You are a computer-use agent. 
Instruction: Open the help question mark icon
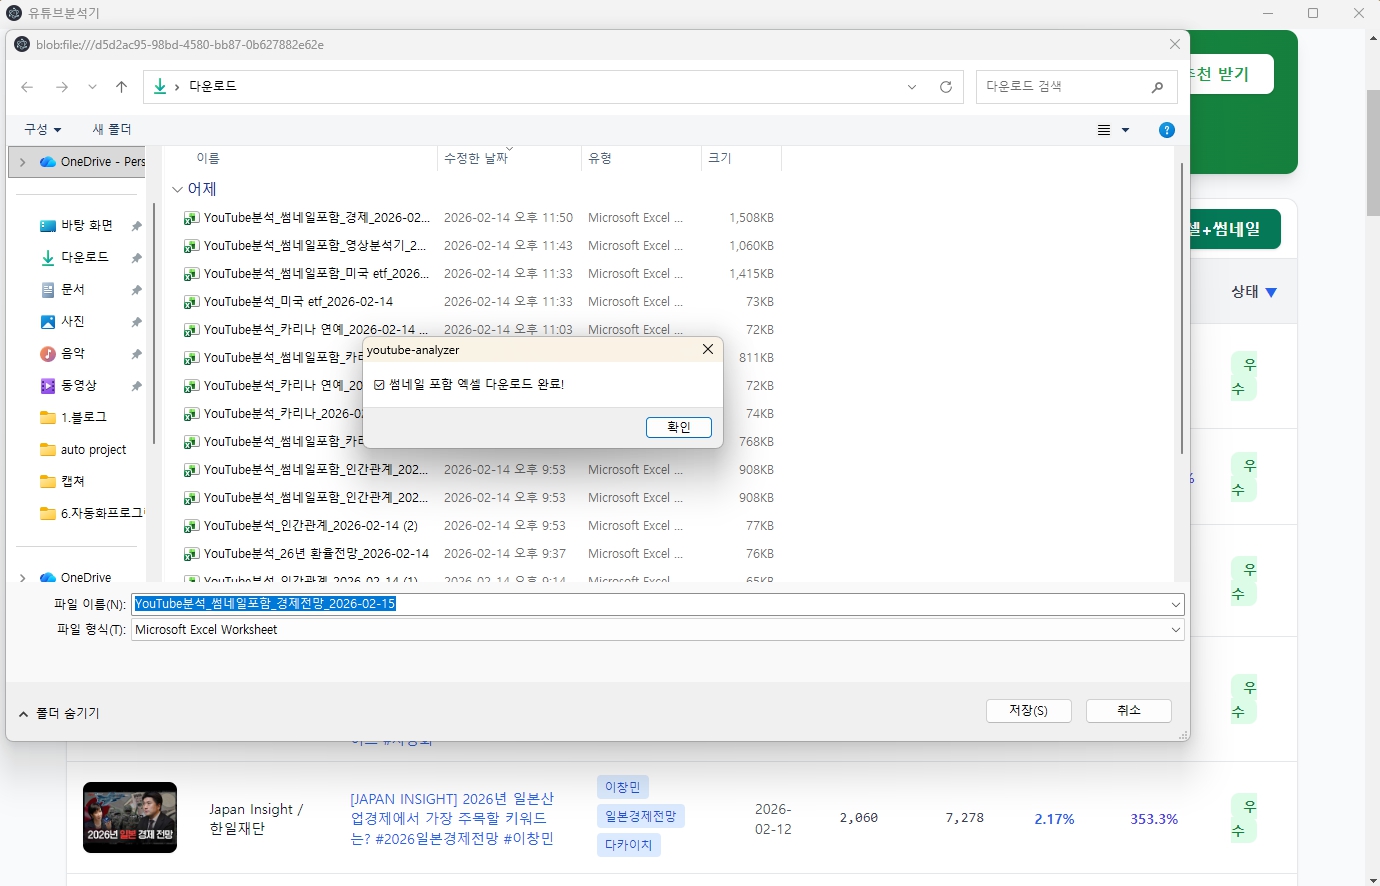click(1166, 130)
